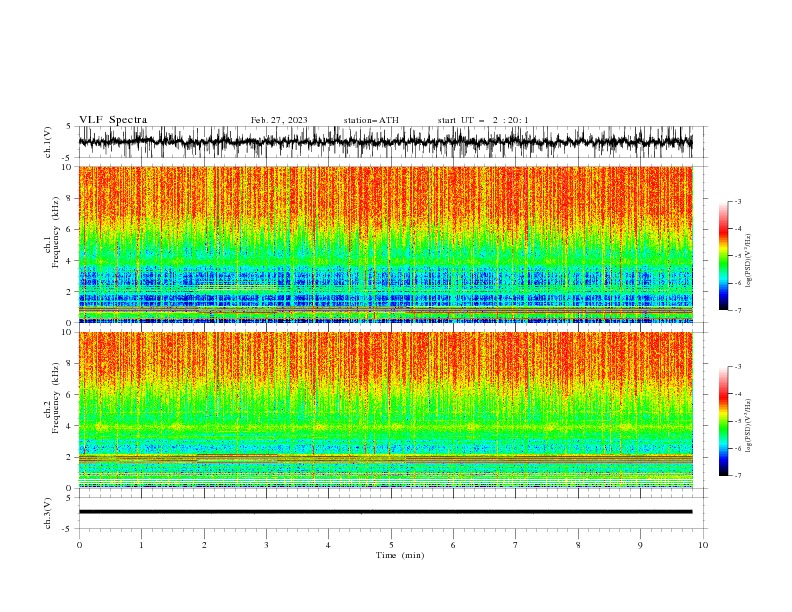Click the ch.2 "Frequency (kHz)" axis label
Image resolution: width=792 pixels, height=612 pixels.
(56, 398)
